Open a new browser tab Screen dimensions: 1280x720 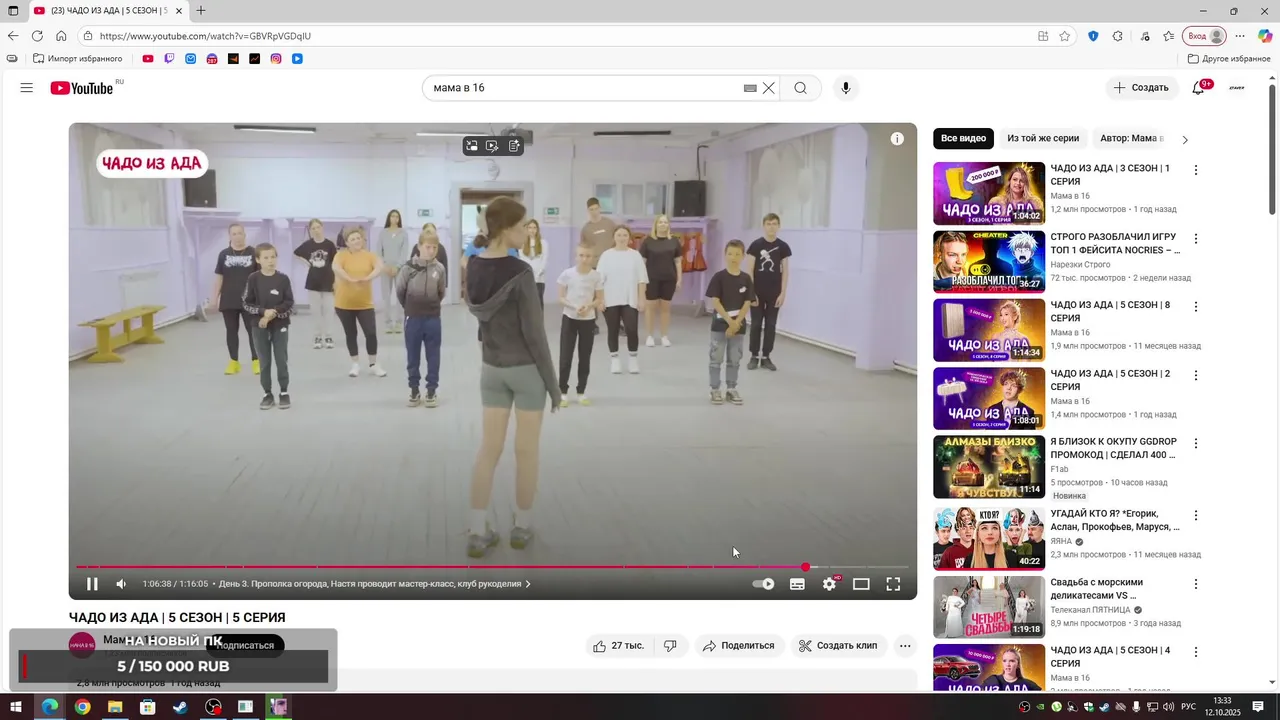click(x=201, y=11)
